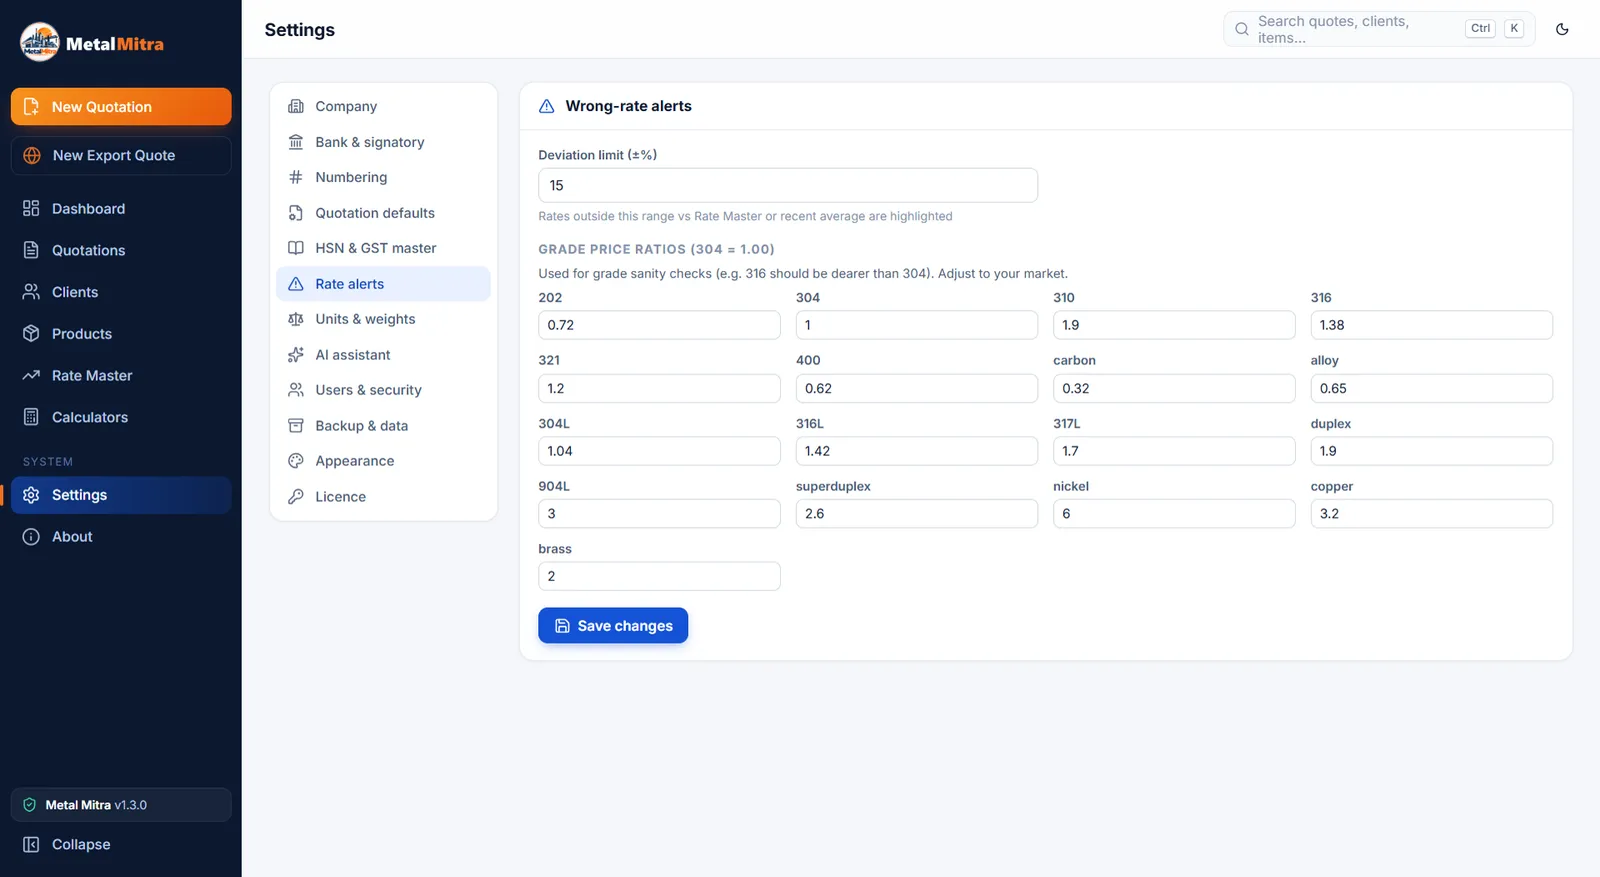Viewport: 1600px width, 877px height.
Task: Open the Company settings section
Action: (383, 106)
